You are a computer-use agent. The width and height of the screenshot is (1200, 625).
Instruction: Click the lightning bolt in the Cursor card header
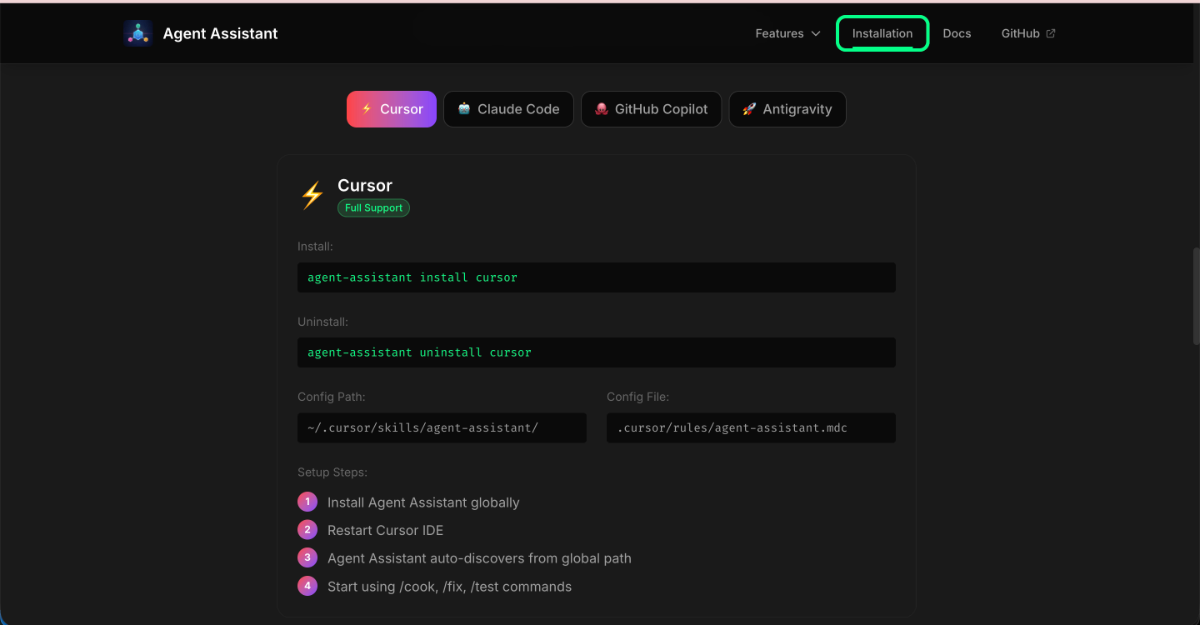311,193
